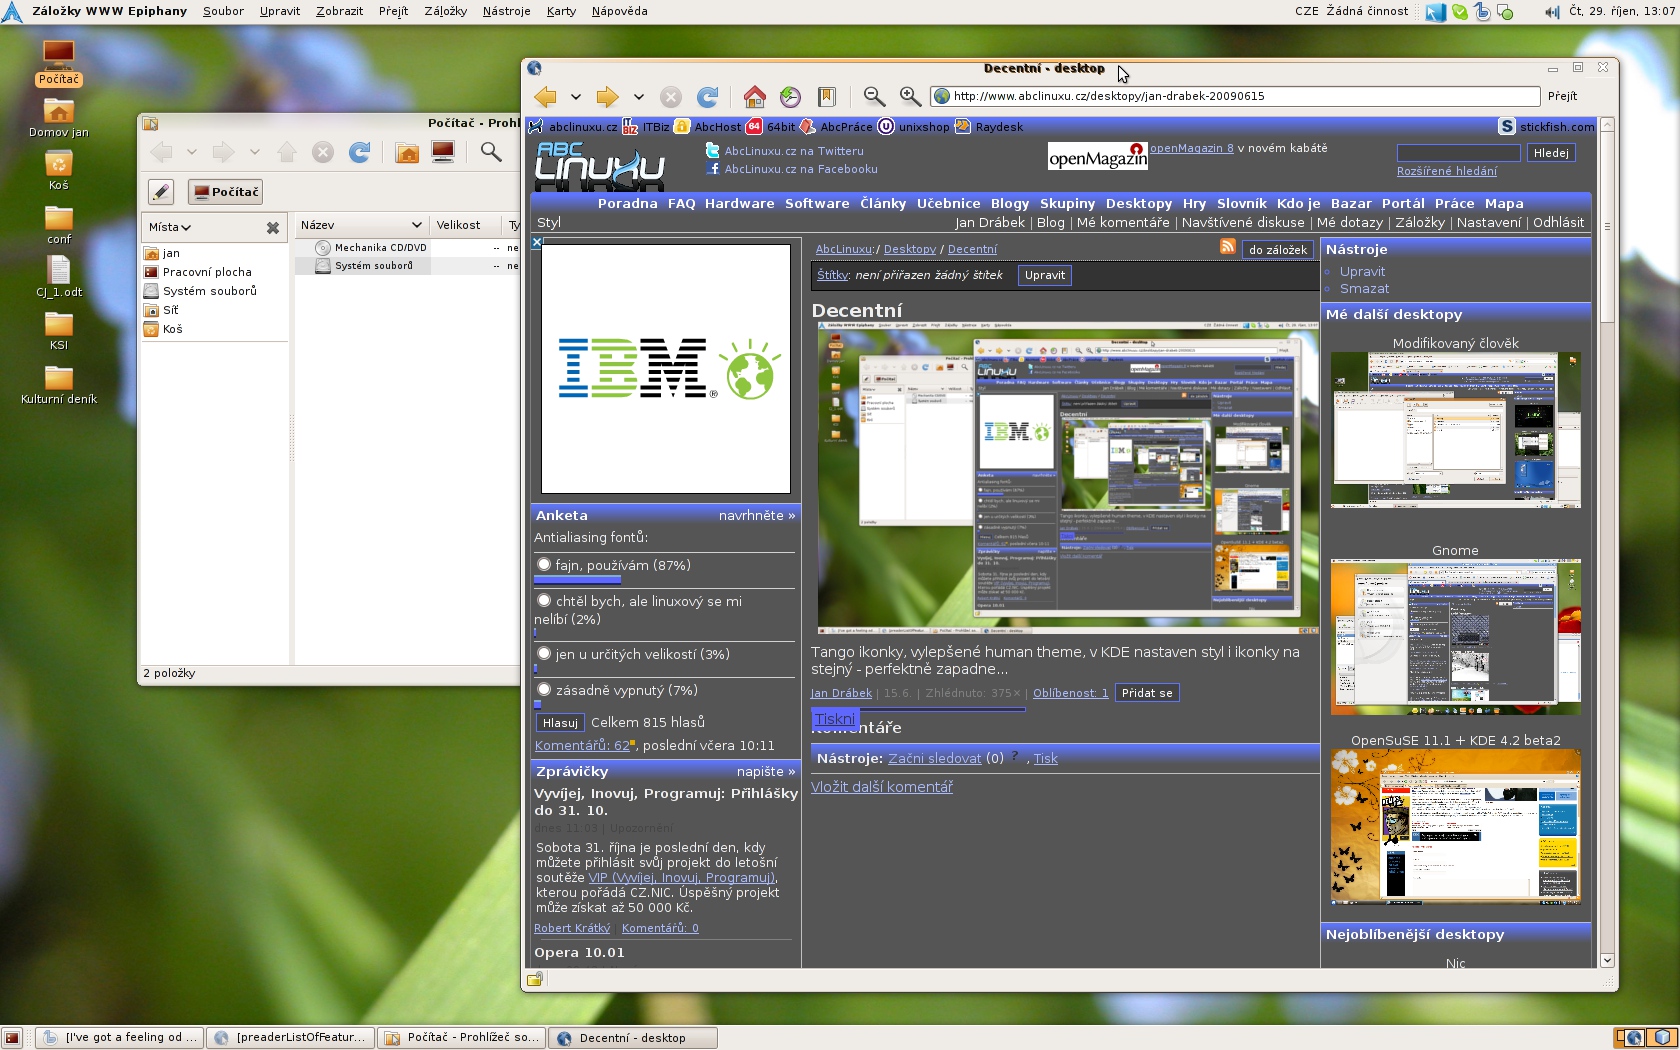This screenshot has width=1680, height=1050.
Task: Click the file manager Computer icon
Action: click(x=443, y=152)
